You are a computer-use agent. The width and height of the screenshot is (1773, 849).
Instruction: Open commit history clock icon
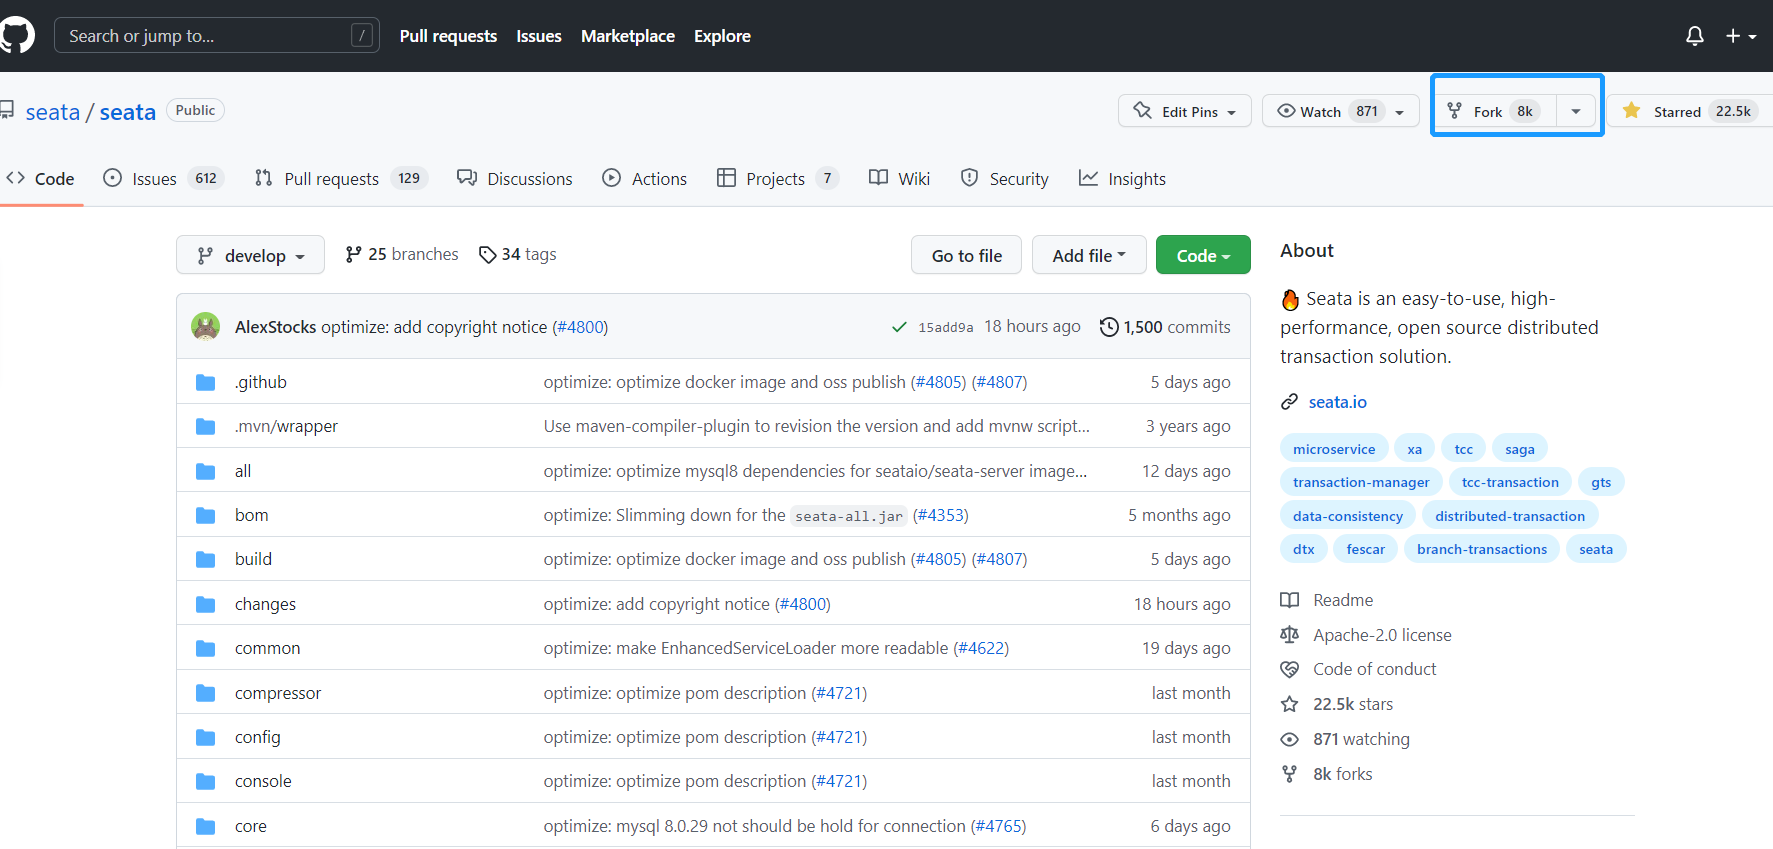click(x=1108, y=327)
